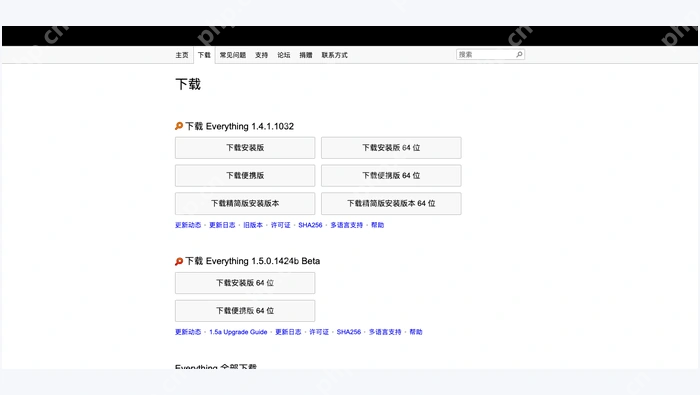Click 下载安装版 64 位 under 1.5.0.1424b Beta
Image resolution: width=700 pixels, height=395 pixels.
(245, 283)
